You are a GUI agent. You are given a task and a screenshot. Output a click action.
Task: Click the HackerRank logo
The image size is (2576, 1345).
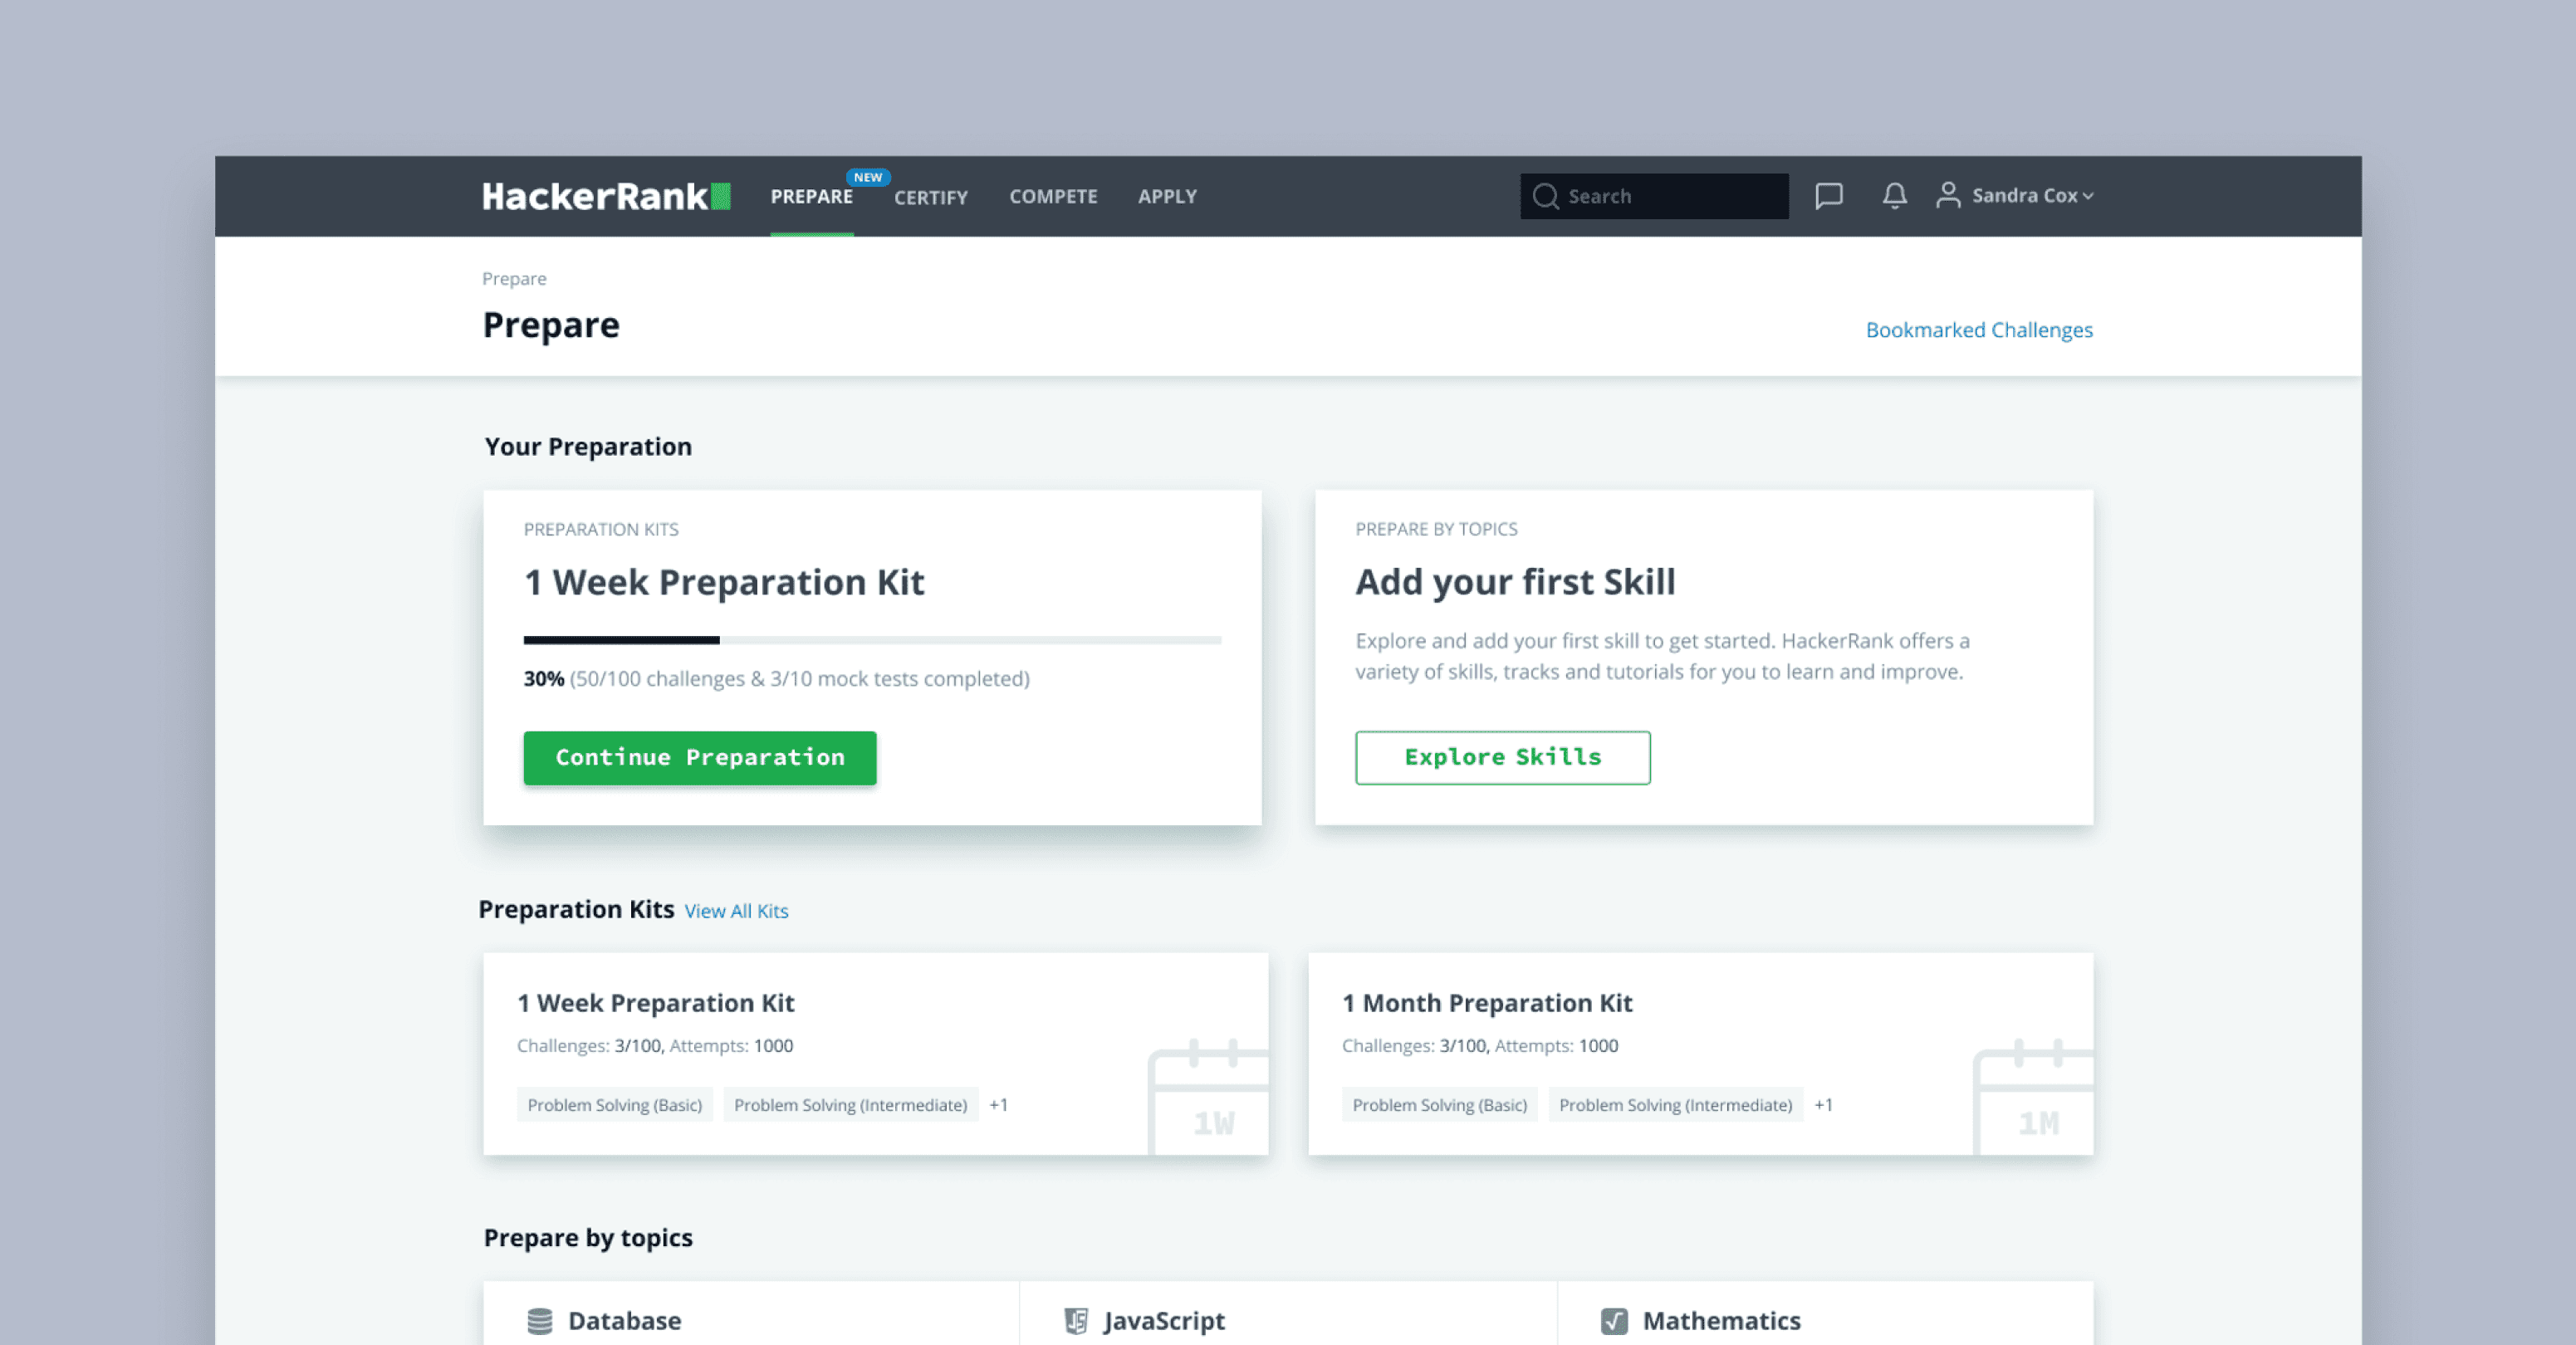[x=606, y=196]
